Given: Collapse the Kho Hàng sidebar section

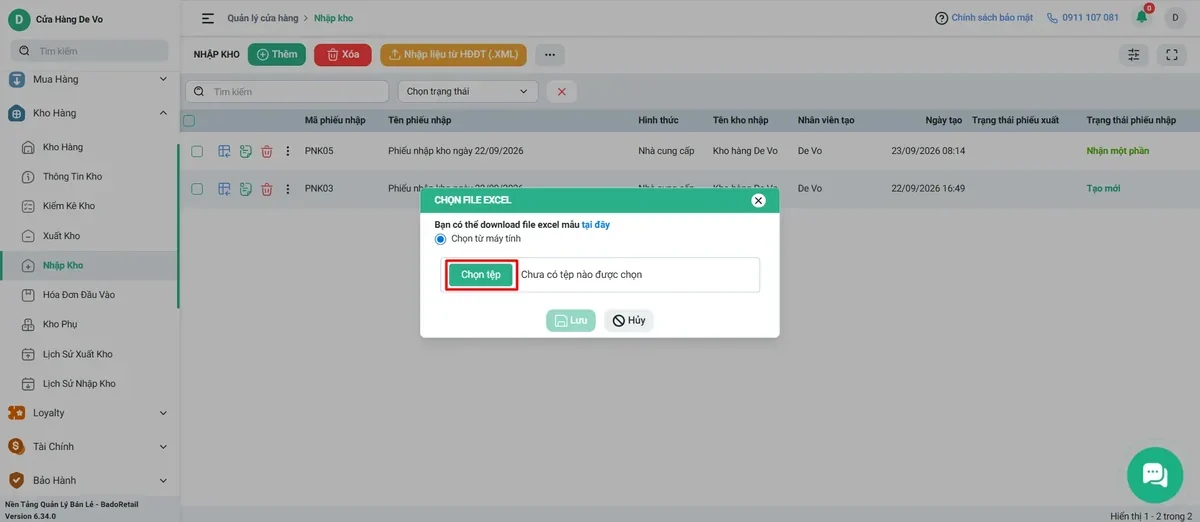Looking at the screenshot, I should [x=90, y=113].
